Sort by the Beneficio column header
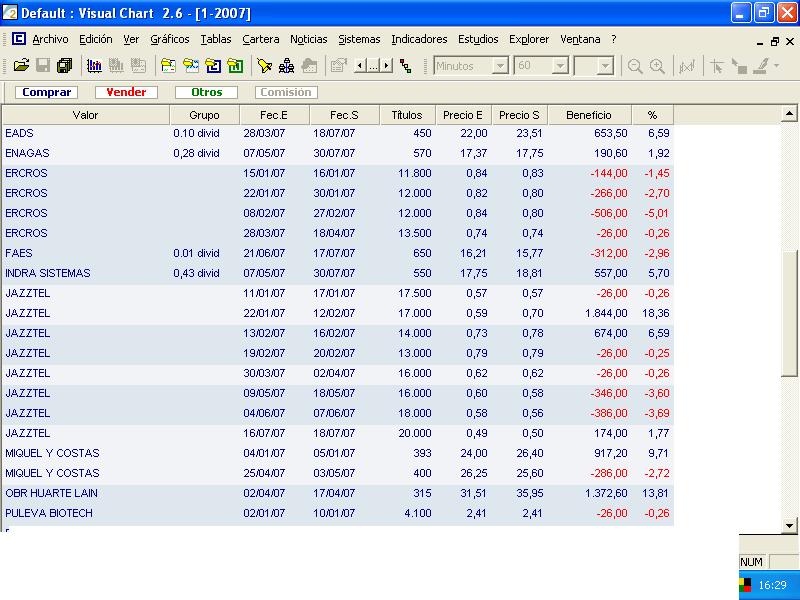Viewport: 800px width, 600px height. pos(589,115)
